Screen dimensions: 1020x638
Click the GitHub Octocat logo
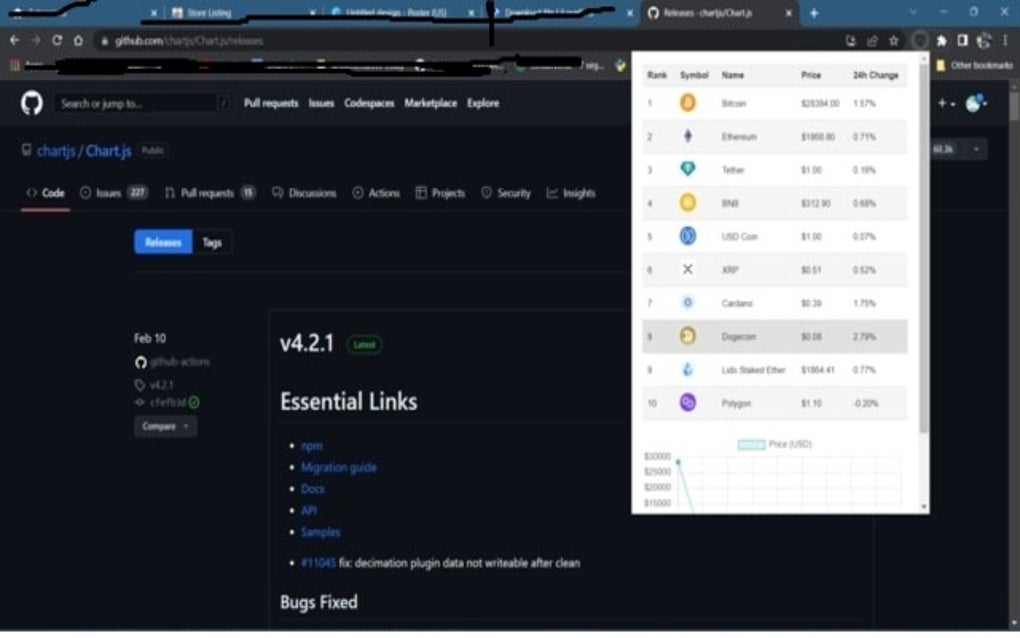[x=31, y=103]
